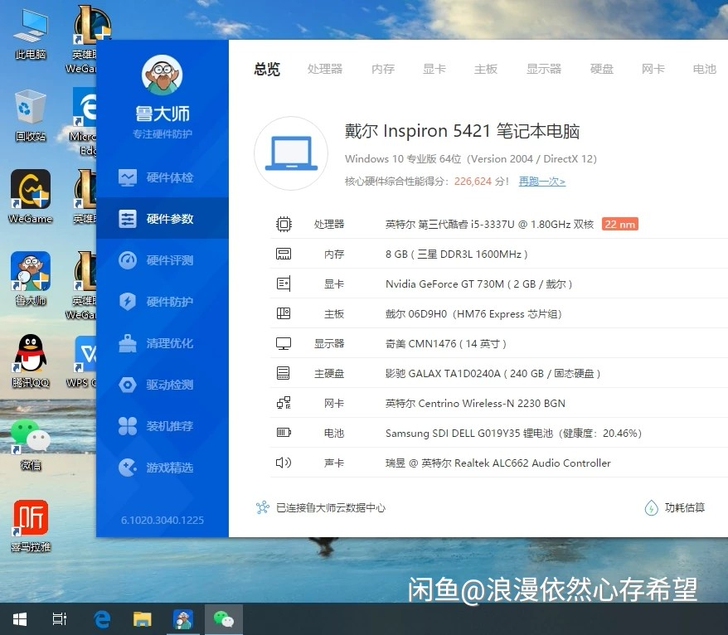
Task: Open Task View on the taskbar
Action: pos(59,619)
